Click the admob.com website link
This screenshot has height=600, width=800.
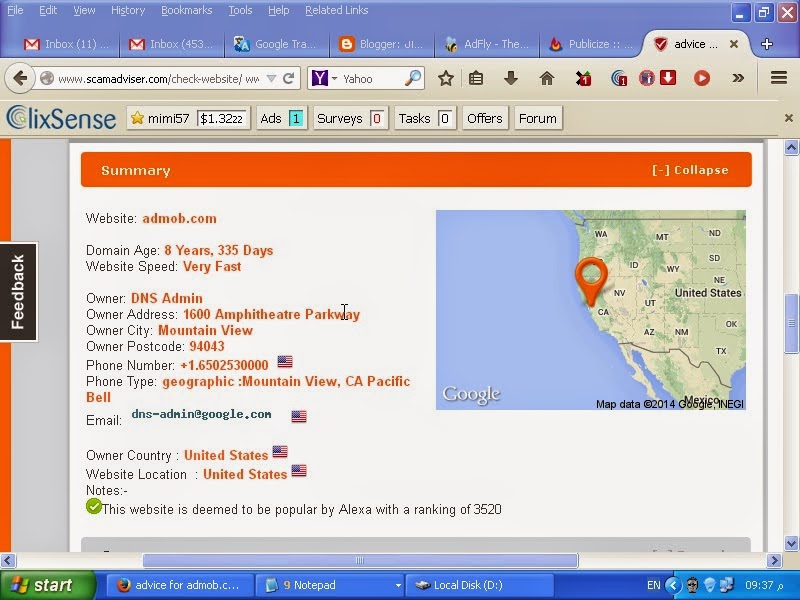[179, 218]
